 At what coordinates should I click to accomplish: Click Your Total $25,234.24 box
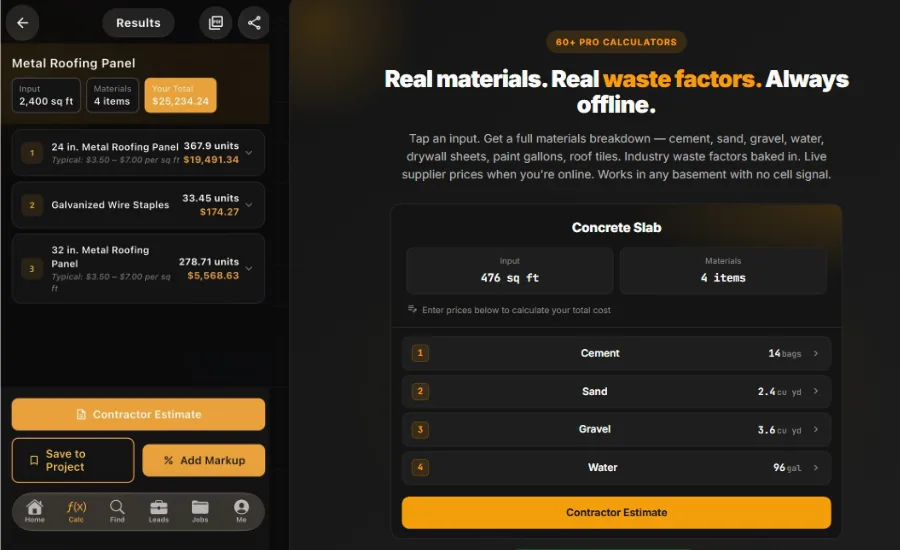[x=180, y=95]
